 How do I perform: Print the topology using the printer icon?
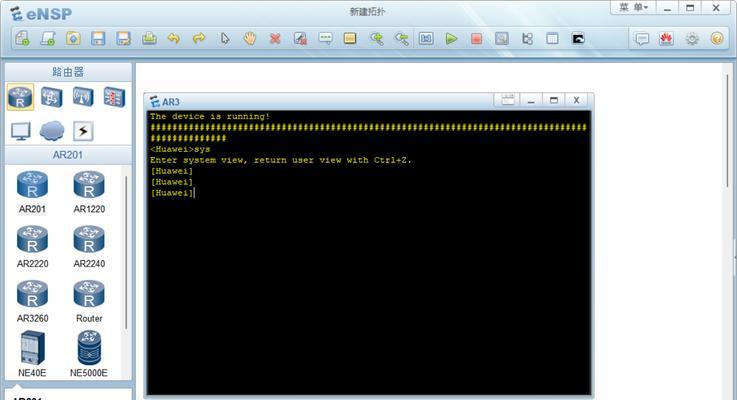click(149, 38)
